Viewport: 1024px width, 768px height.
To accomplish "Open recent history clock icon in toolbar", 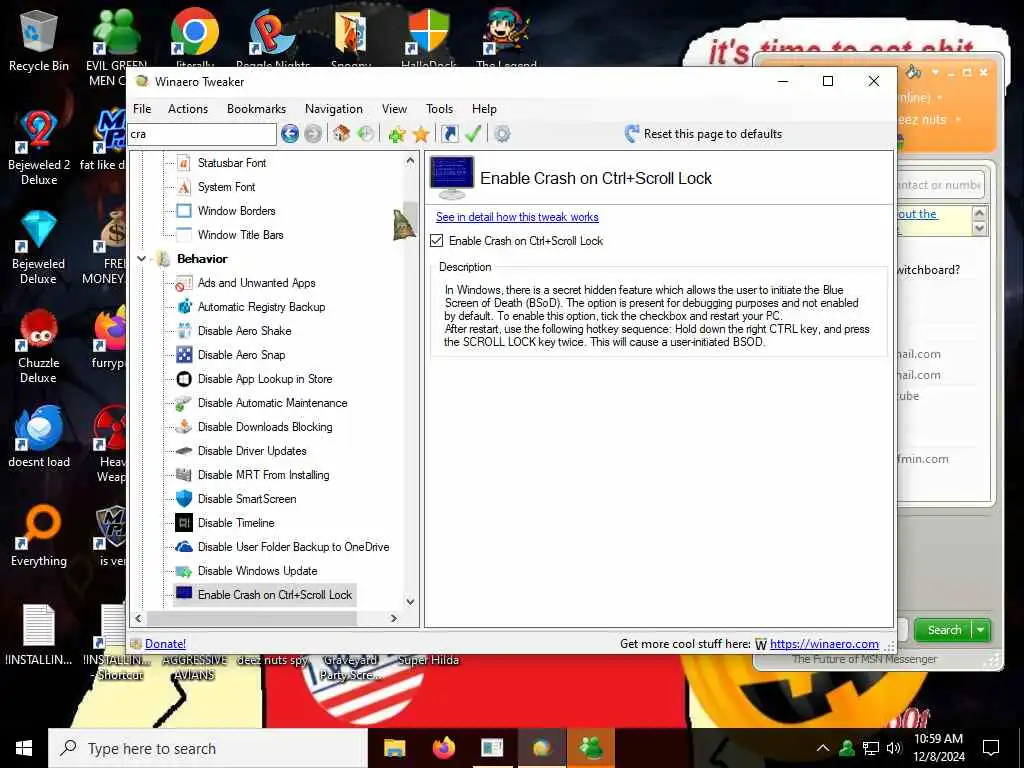I will click(366, 134).
